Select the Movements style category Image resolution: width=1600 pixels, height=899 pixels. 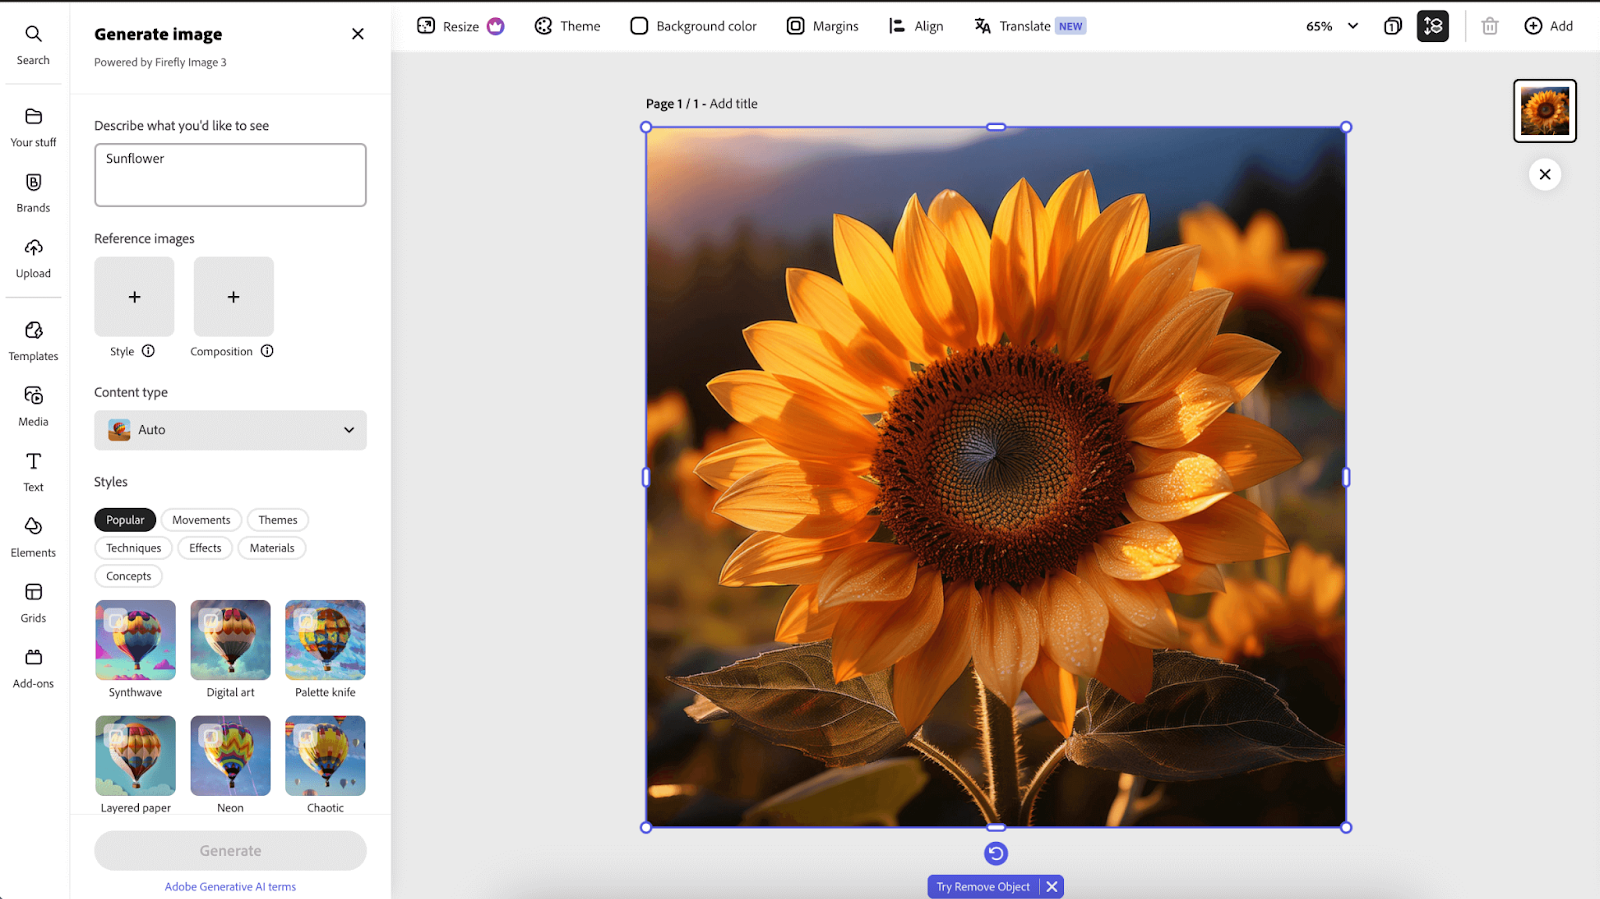click(x=201, y=520)
